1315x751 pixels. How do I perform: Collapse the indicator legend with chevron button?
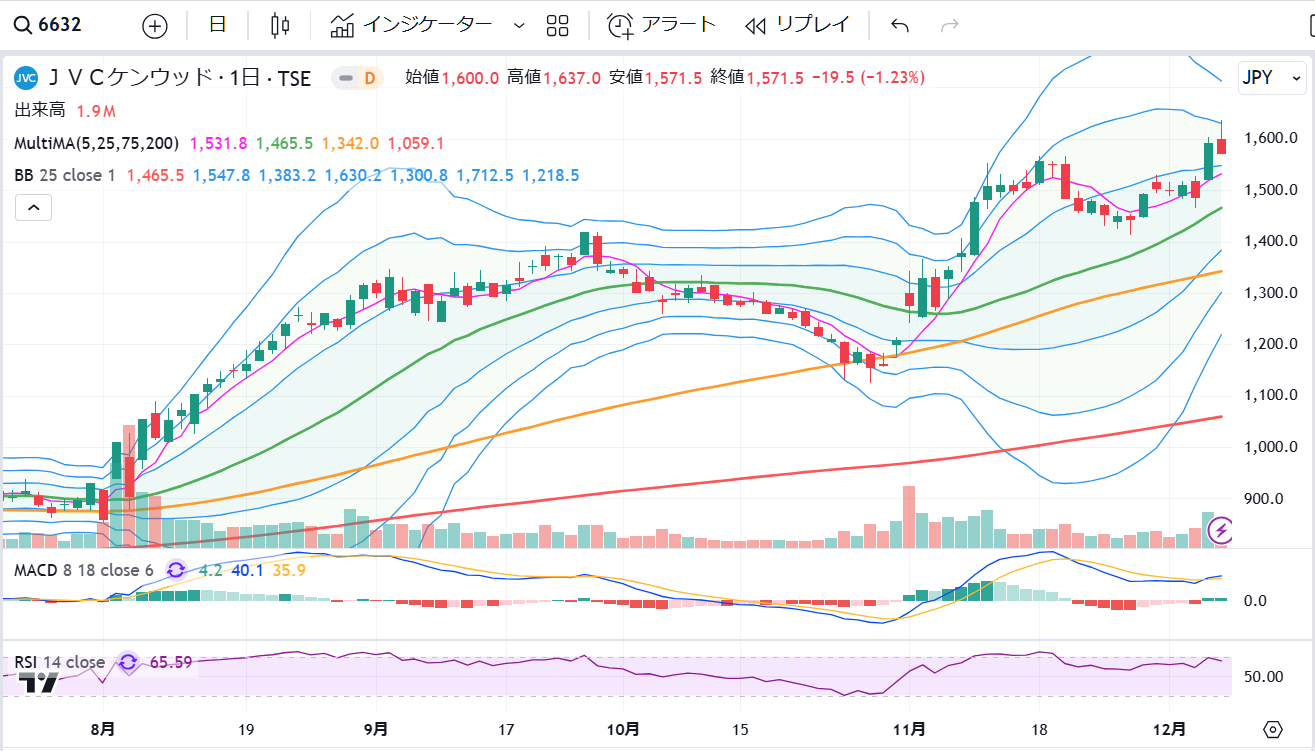tap(33, 208)
